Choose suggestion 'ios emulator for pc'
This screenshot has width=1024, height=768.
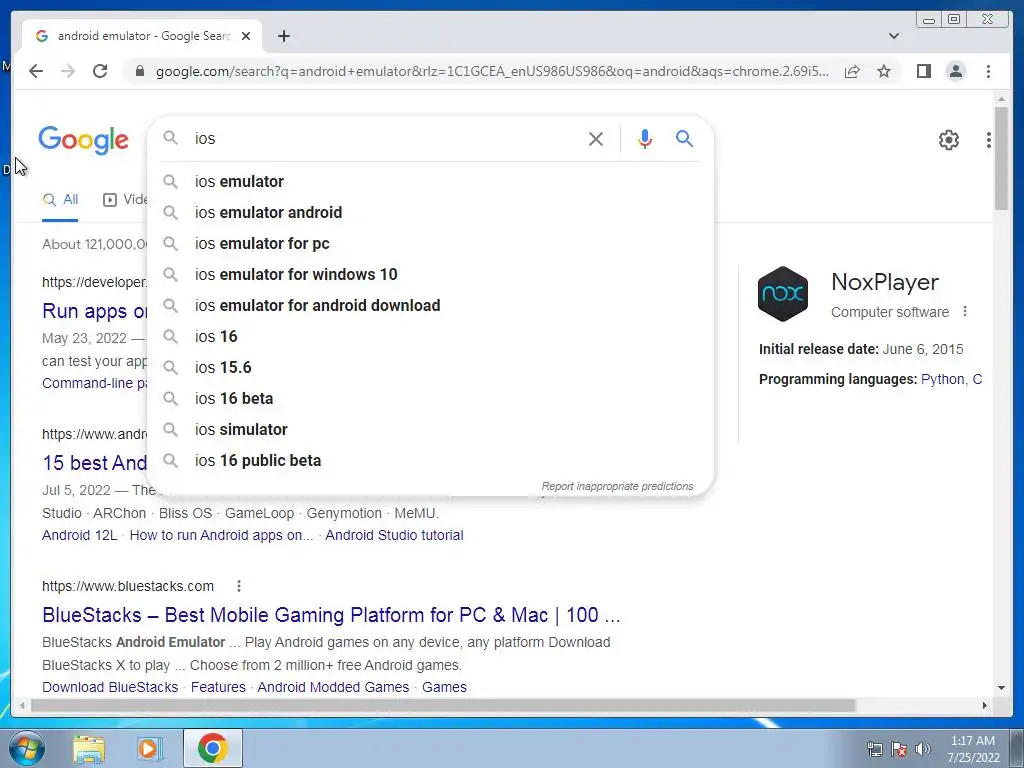click(x=431, y=244)
